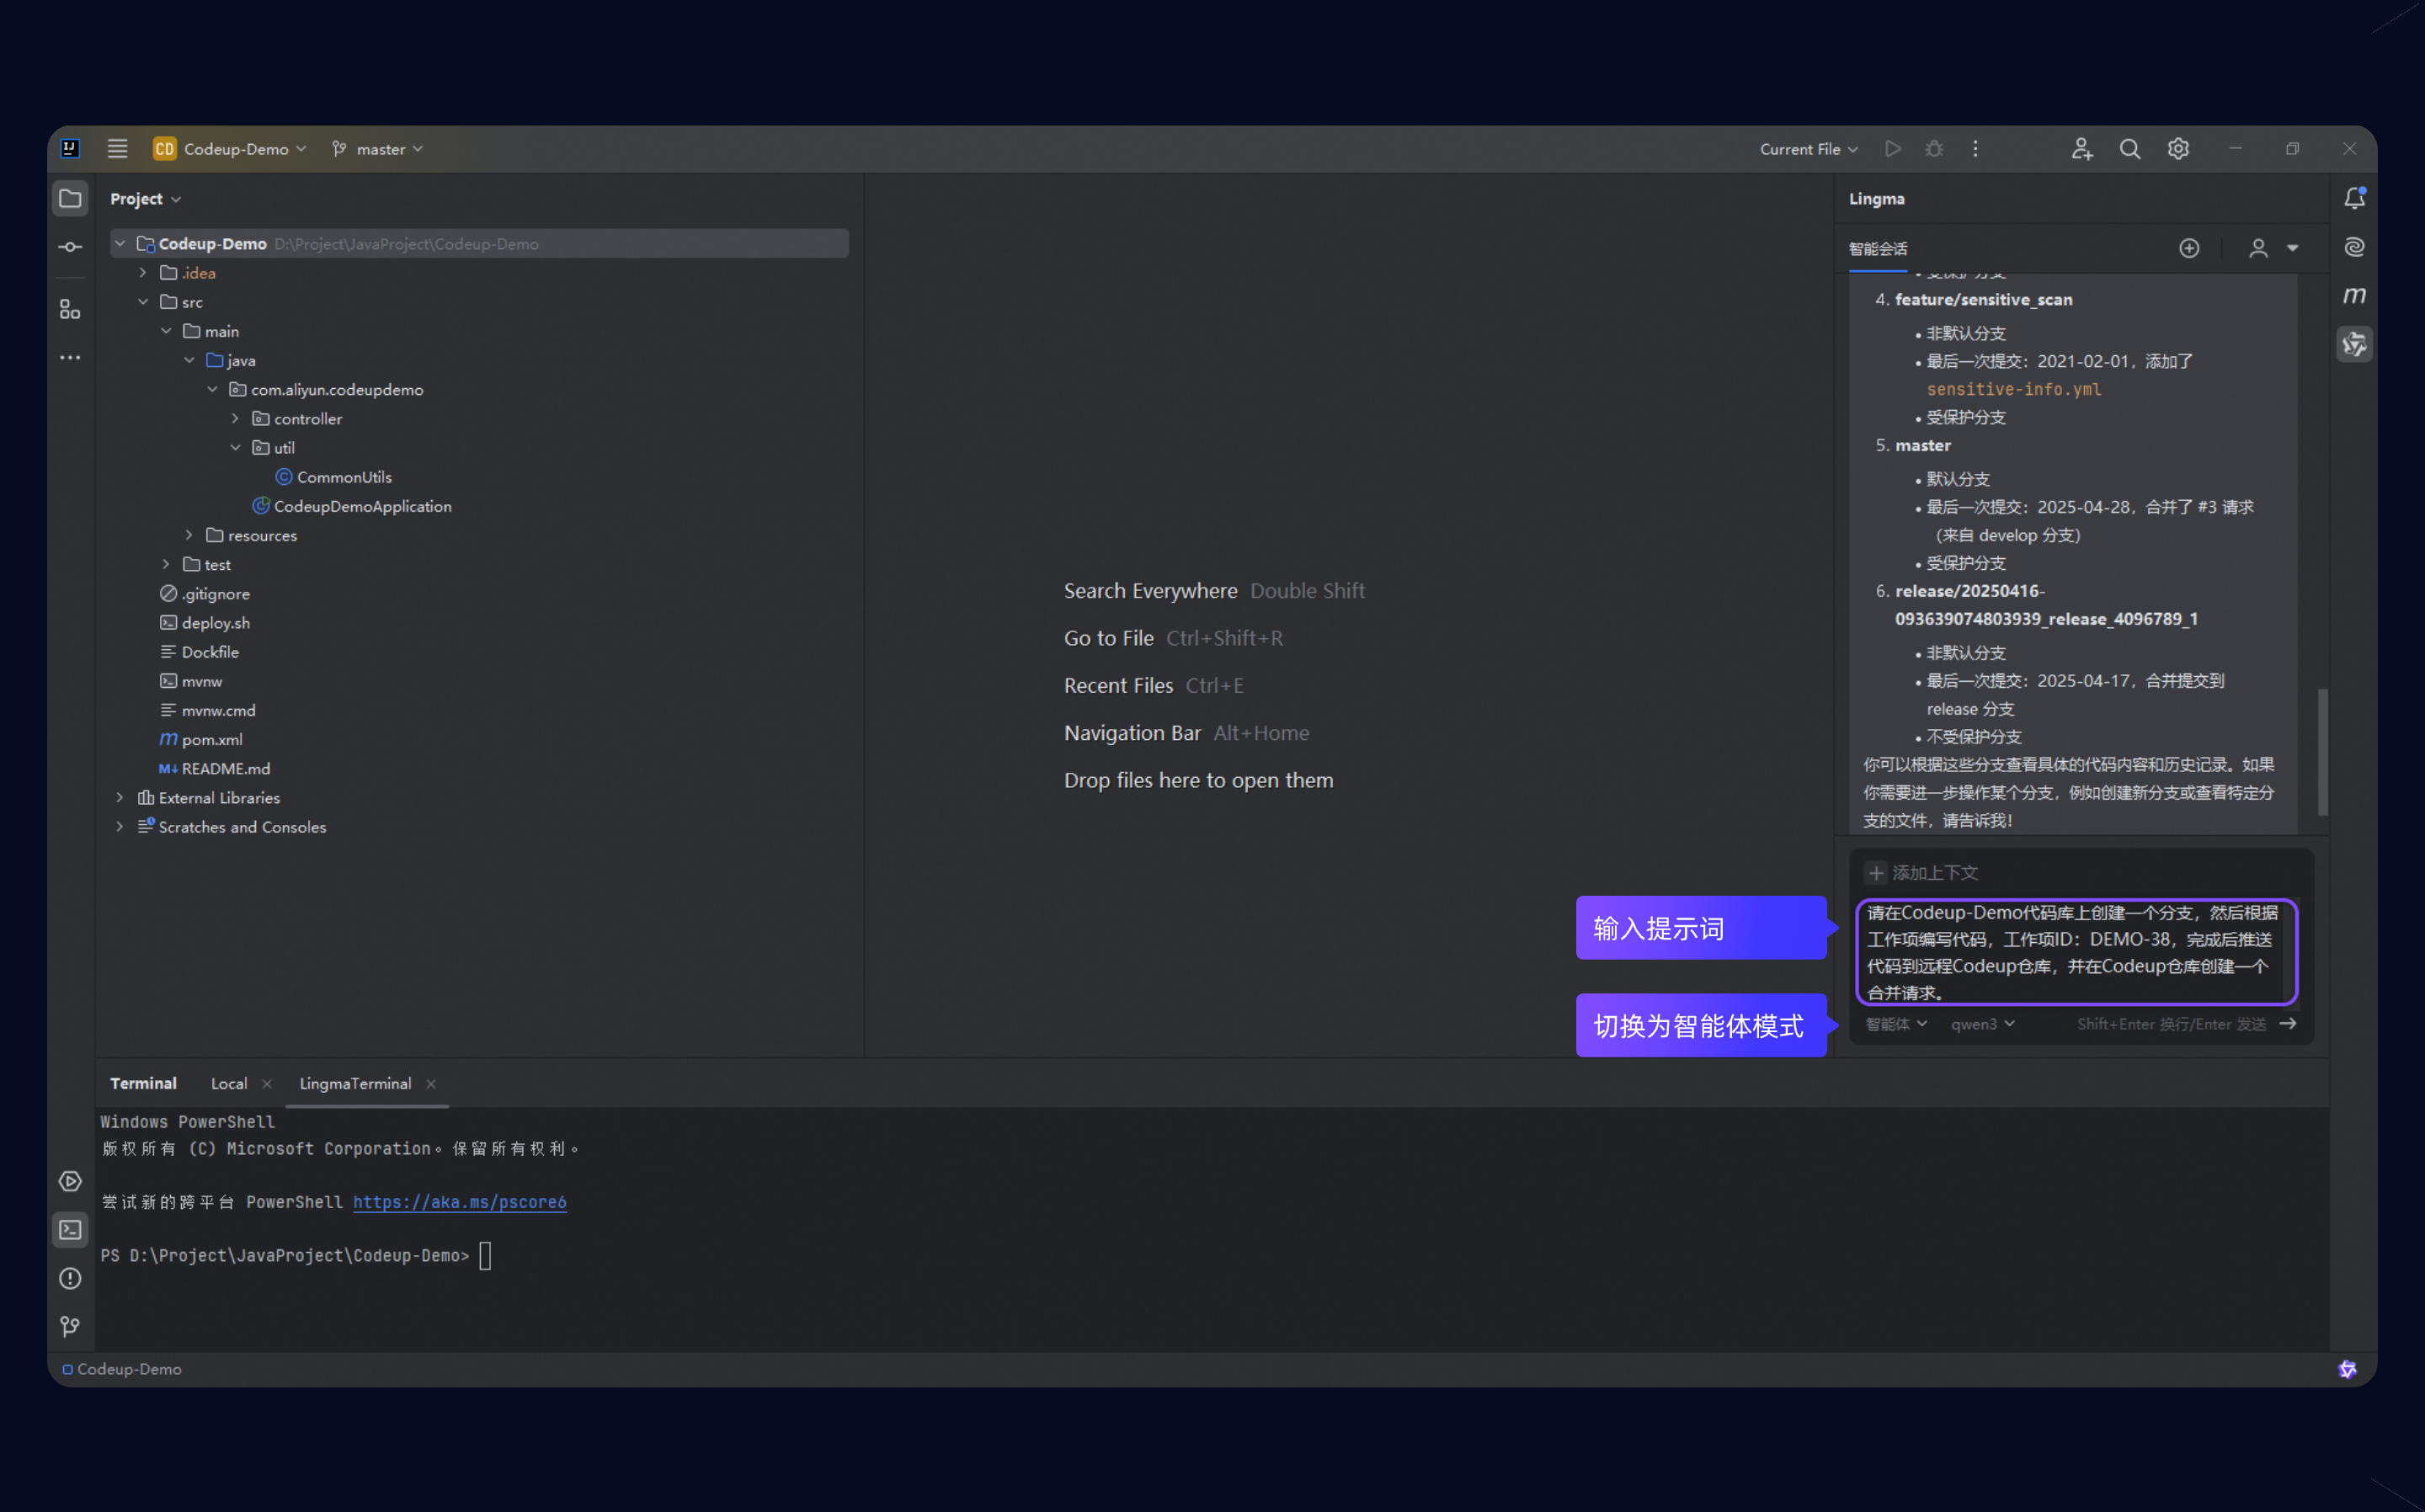Open the Lingma tool window icon
Viewport: 2425px width, 1512px height.
click(x=2354, y=344)
